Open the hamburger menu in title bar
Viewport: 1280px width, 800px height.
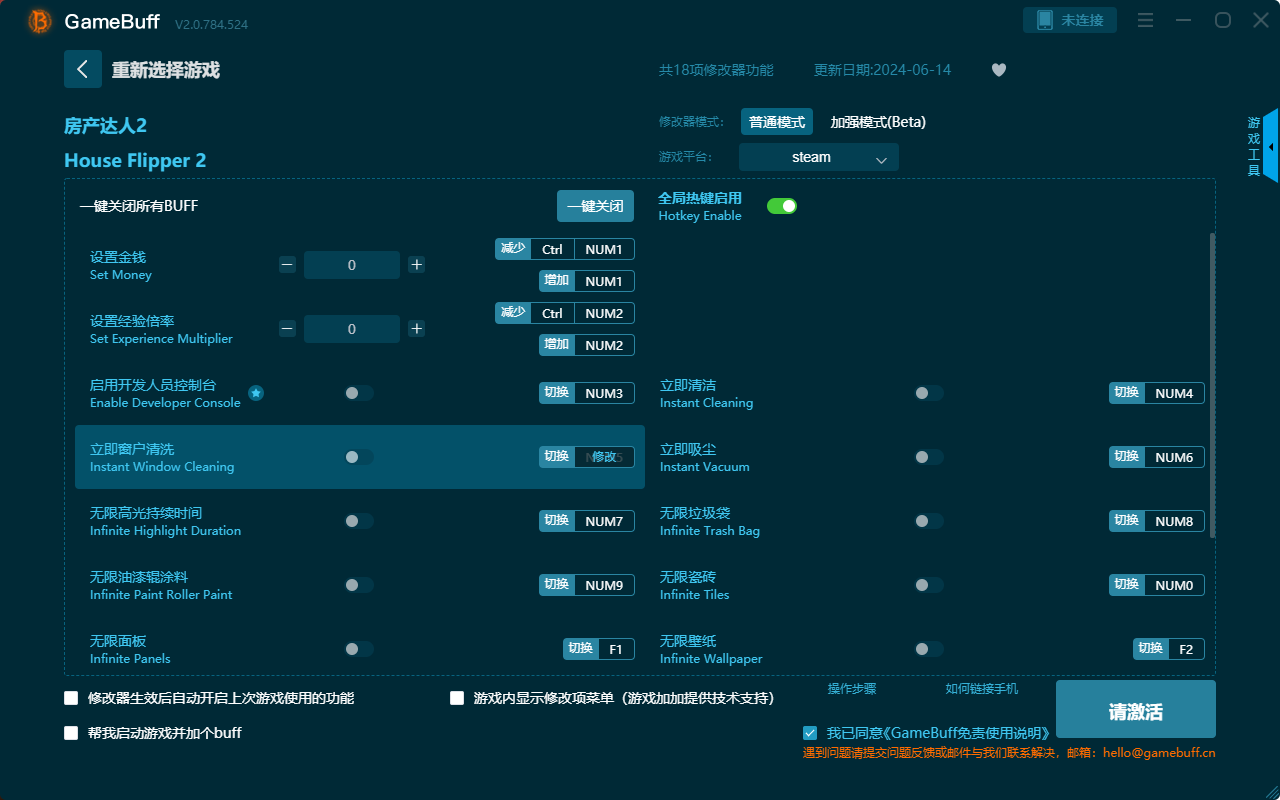click(1146, 21)
